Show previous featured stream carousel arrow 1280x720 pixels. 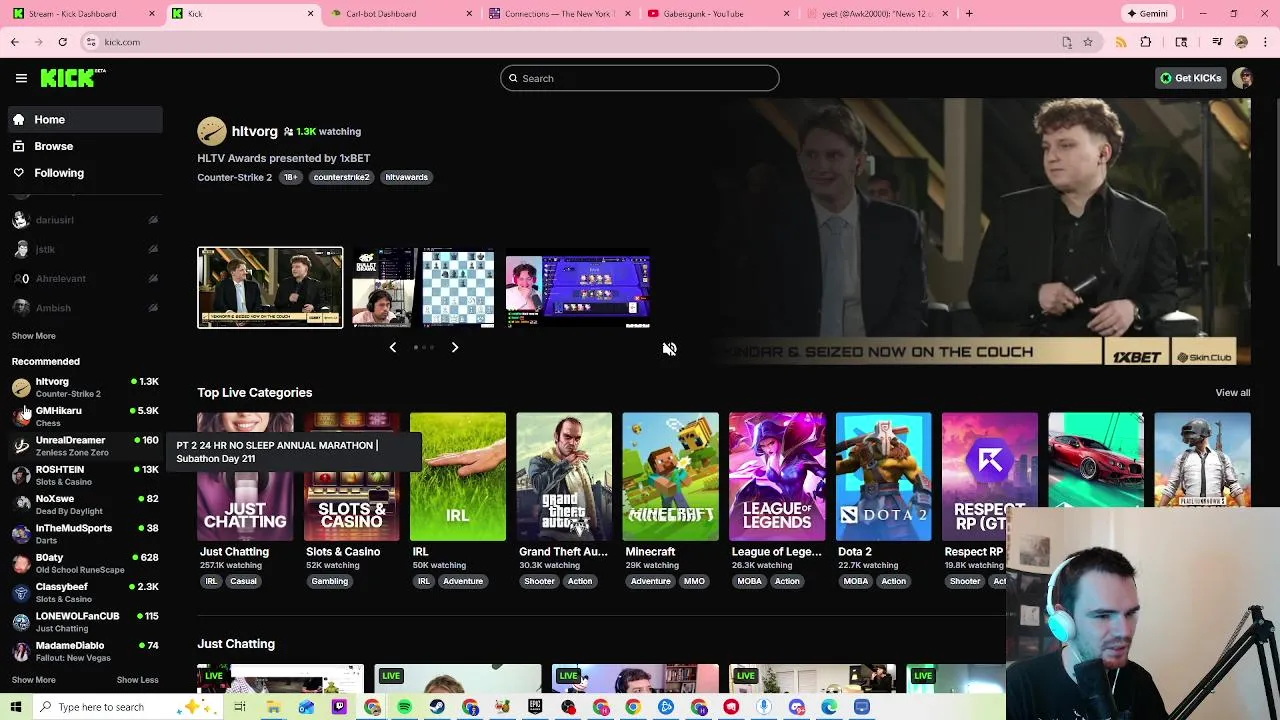coord(392,347)
